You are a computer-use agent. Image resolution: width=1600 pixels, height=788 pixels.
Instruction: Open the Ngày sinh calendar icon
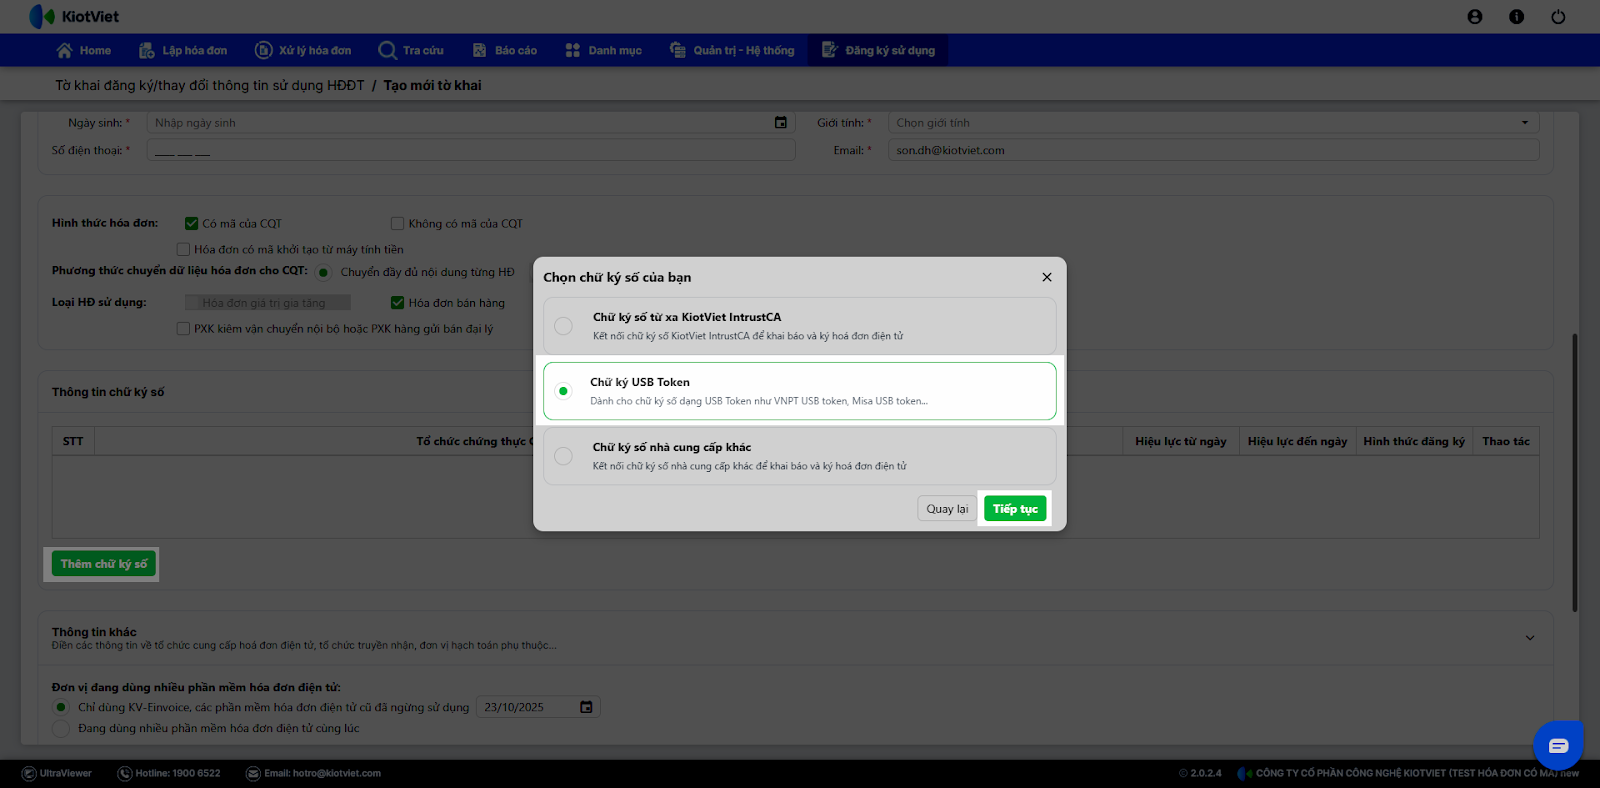coord(781,123)
